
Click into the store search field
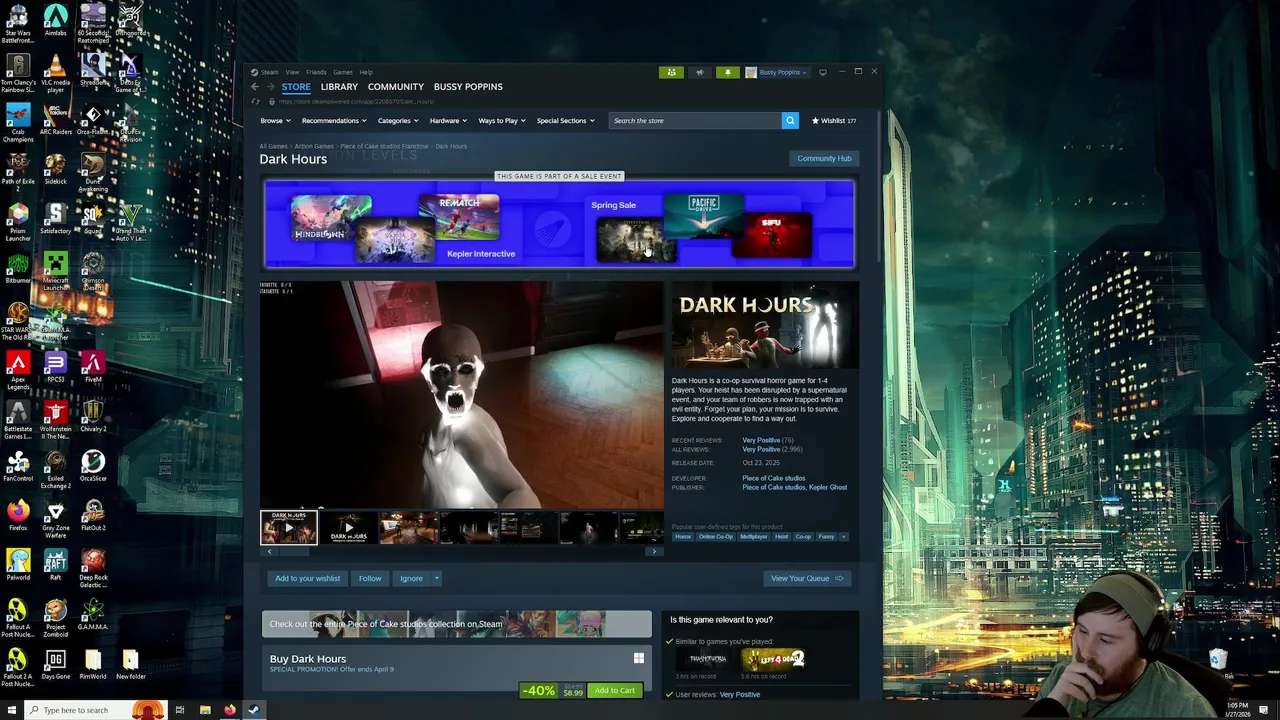696,120
